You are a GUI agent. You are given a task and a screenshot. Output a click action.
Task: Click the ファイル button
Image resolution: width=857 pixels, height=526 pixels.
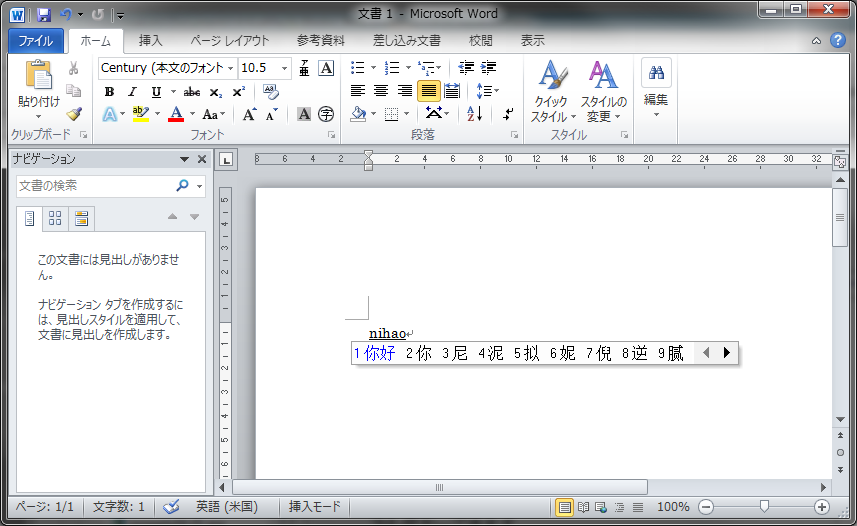35,41
